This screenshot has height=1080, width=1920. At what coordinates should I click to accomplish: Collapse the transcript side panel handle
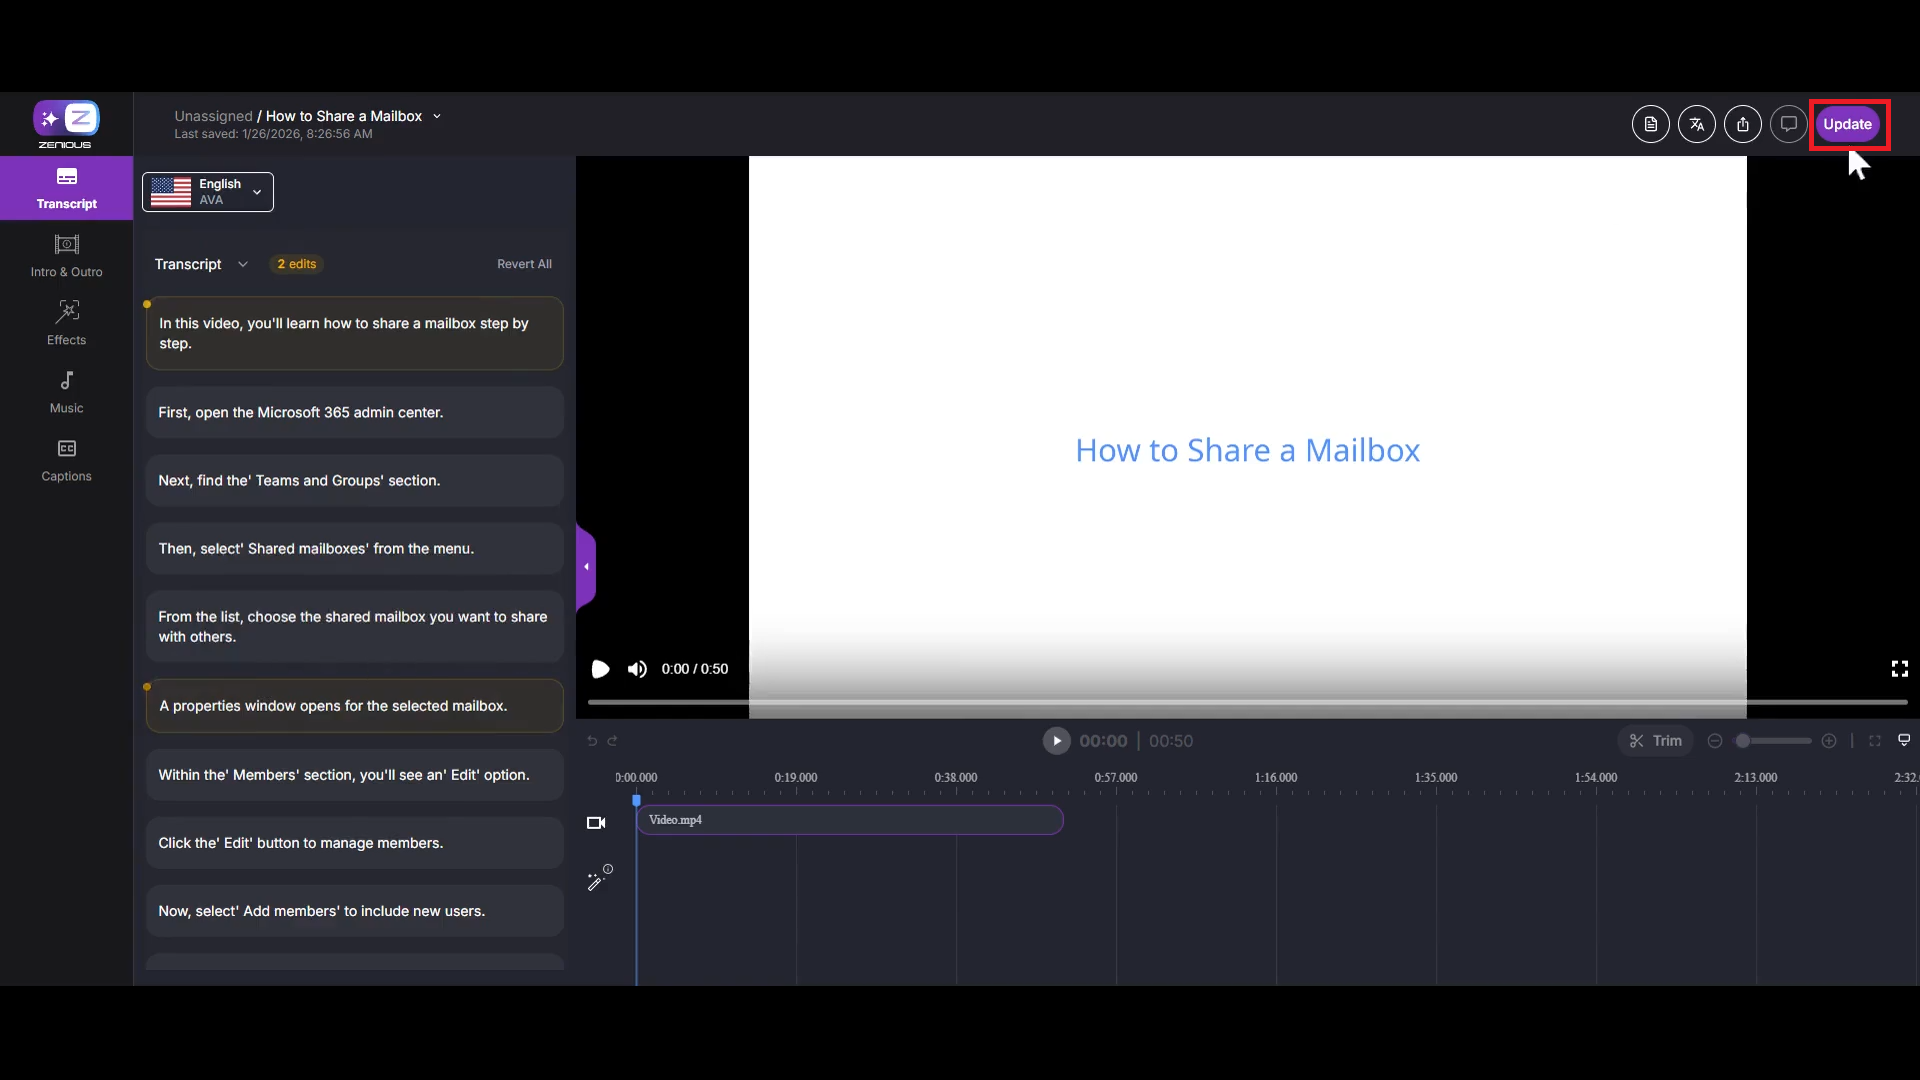coord(586,567)
